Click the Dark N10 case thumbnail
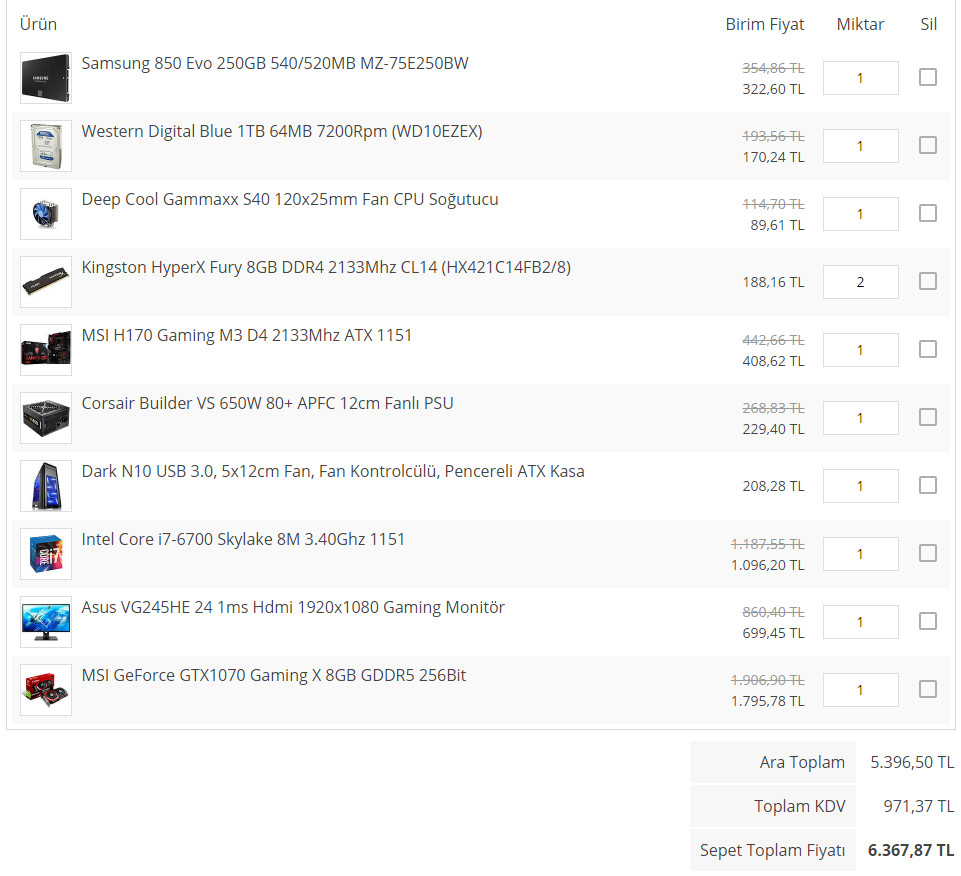This screenshot has width=961, height=876. click(x=46, y=486)
